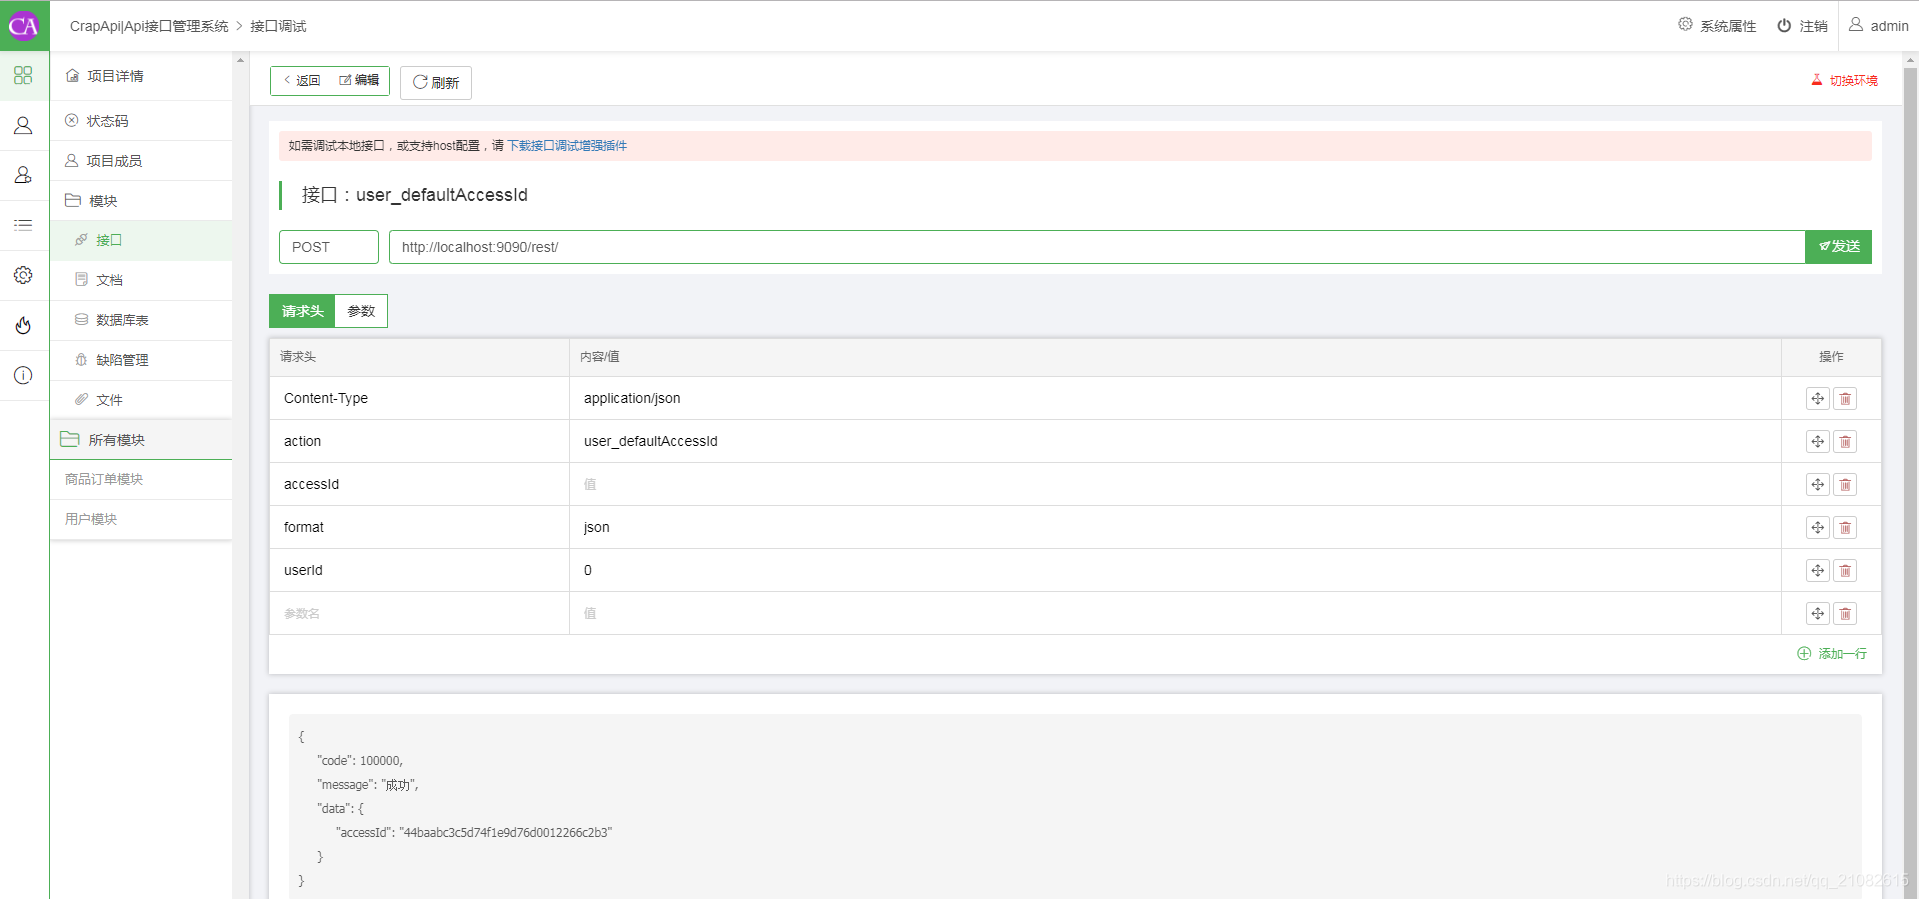The height and width of the screenshot is (899, 1919).
Task: Click the request URL input field
Action: pyautogui.click(x=1097, y=247)
